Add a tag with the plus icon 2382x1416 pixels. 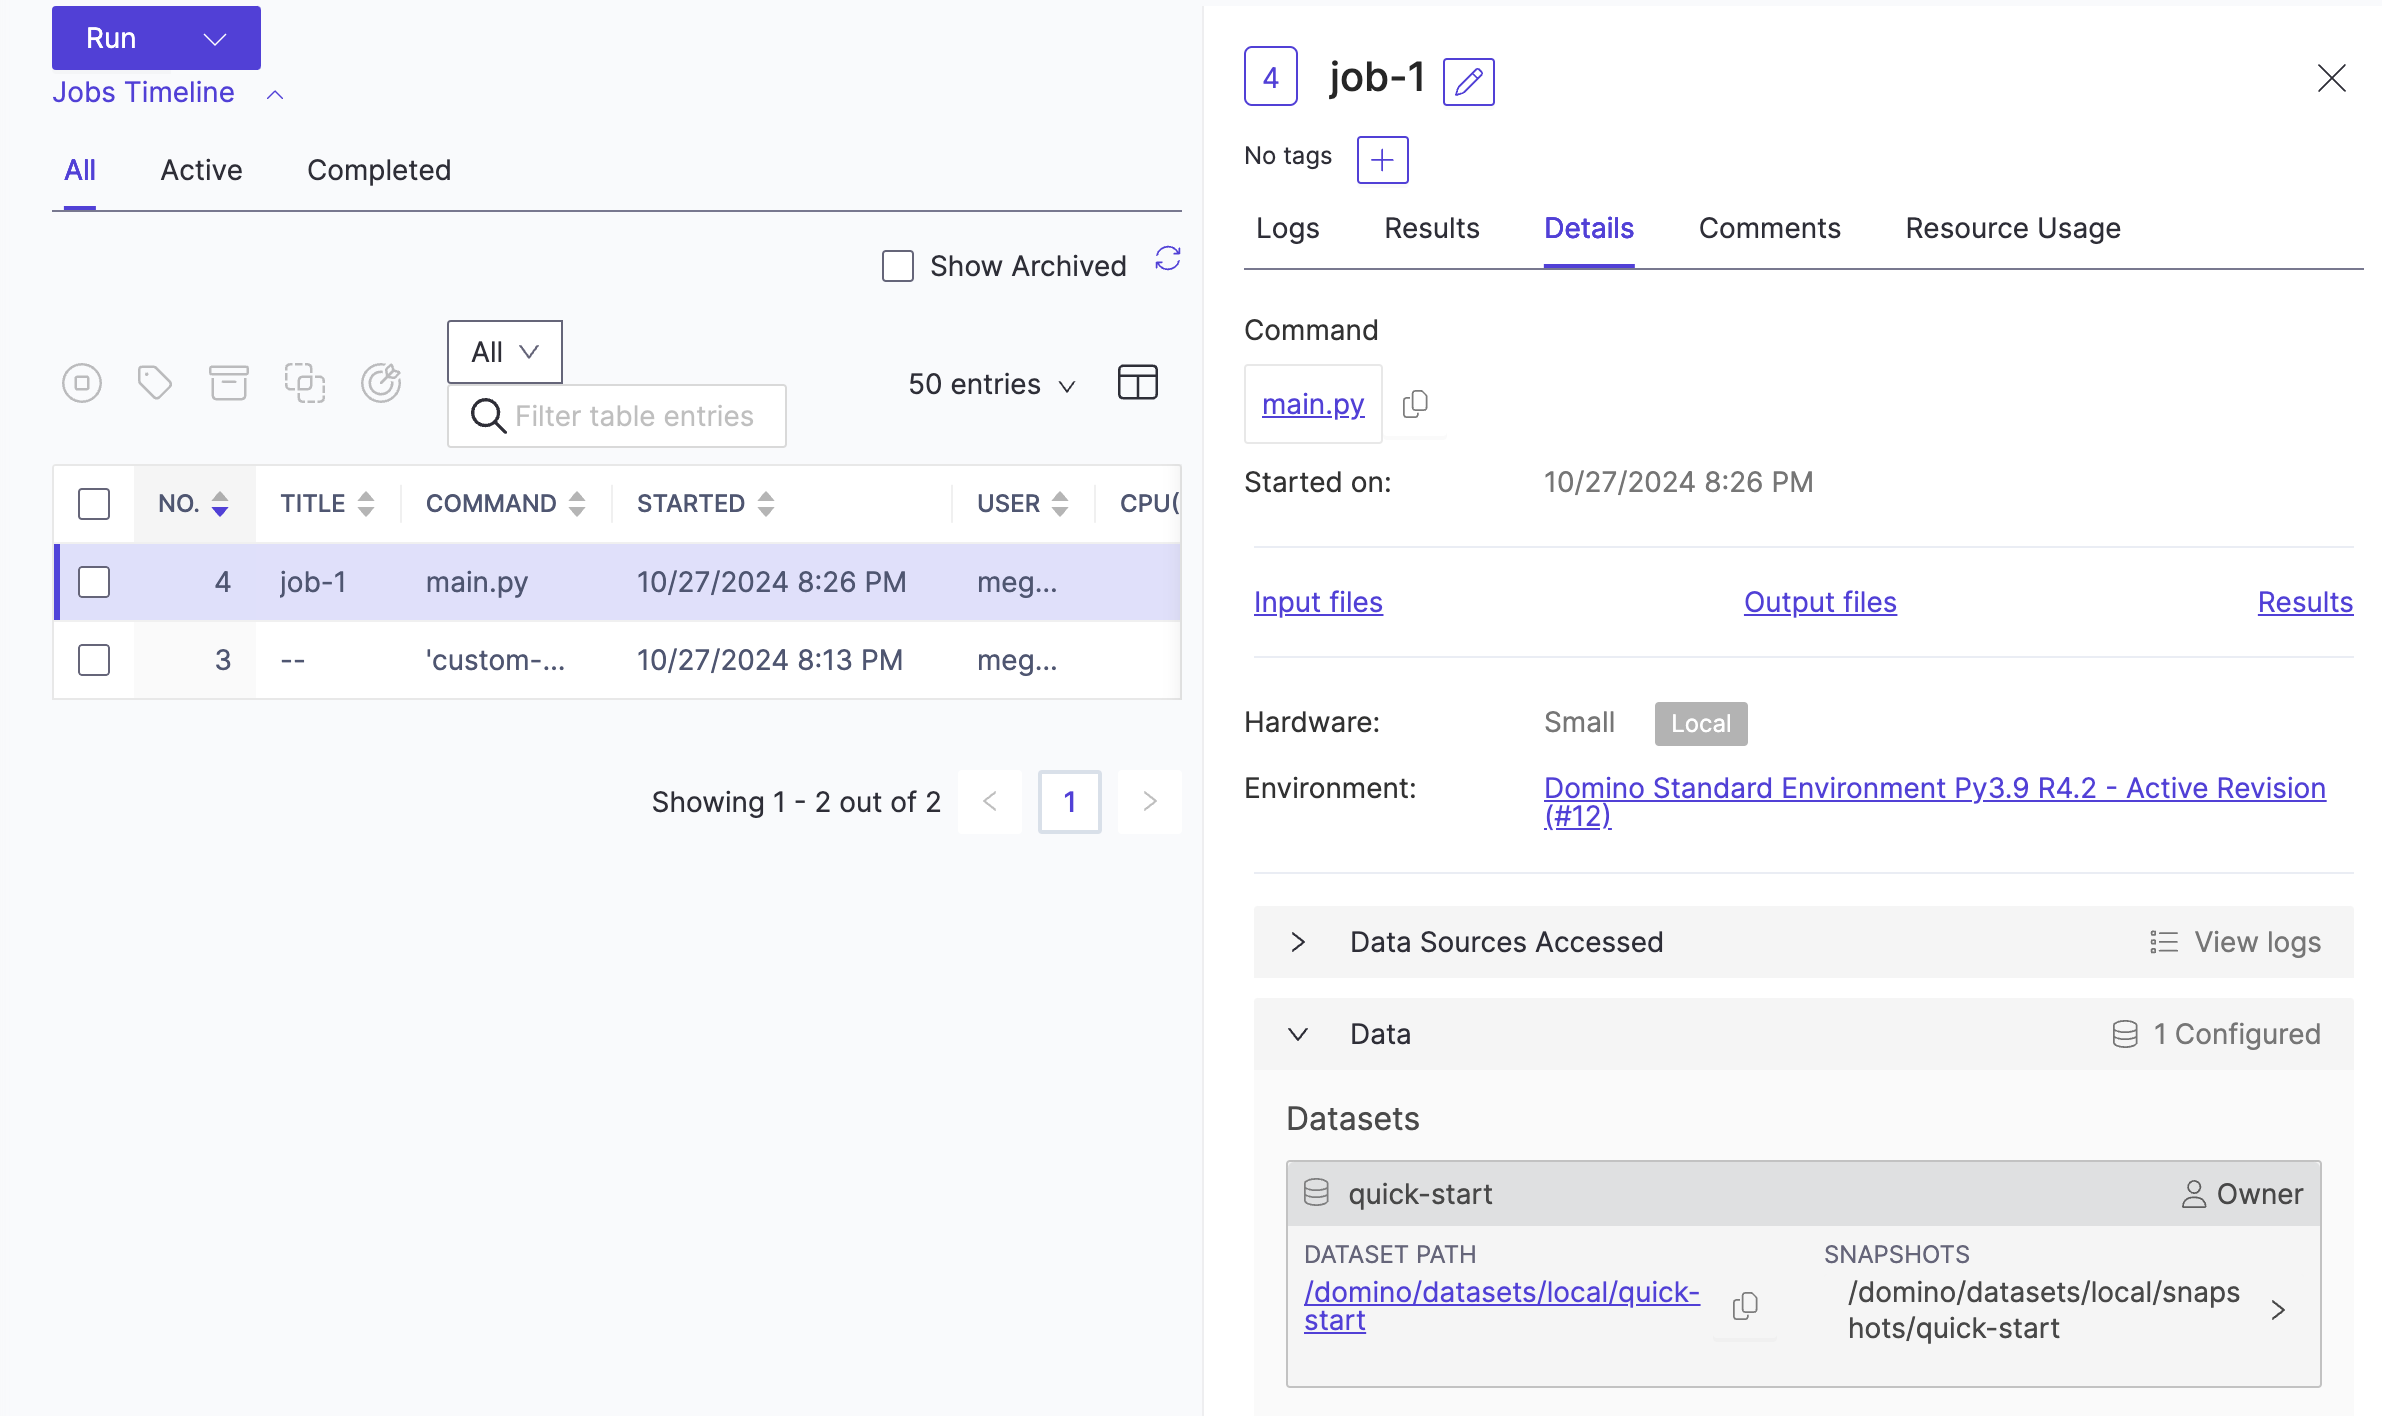[1383, 160]
